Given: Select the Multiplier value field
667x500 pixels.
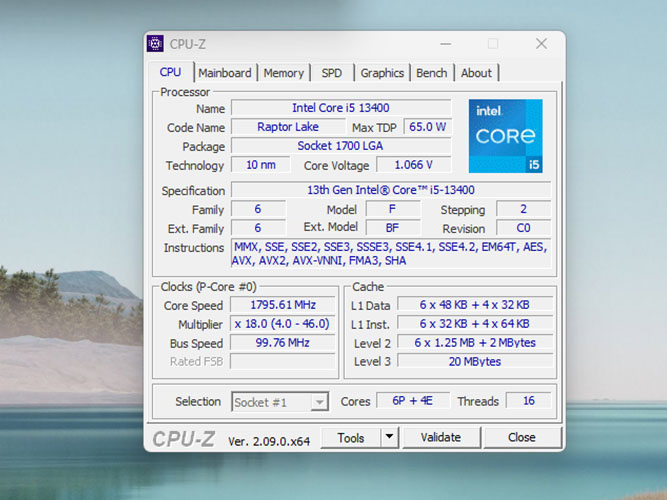Looking at the screenshot, I should (284, 324).
